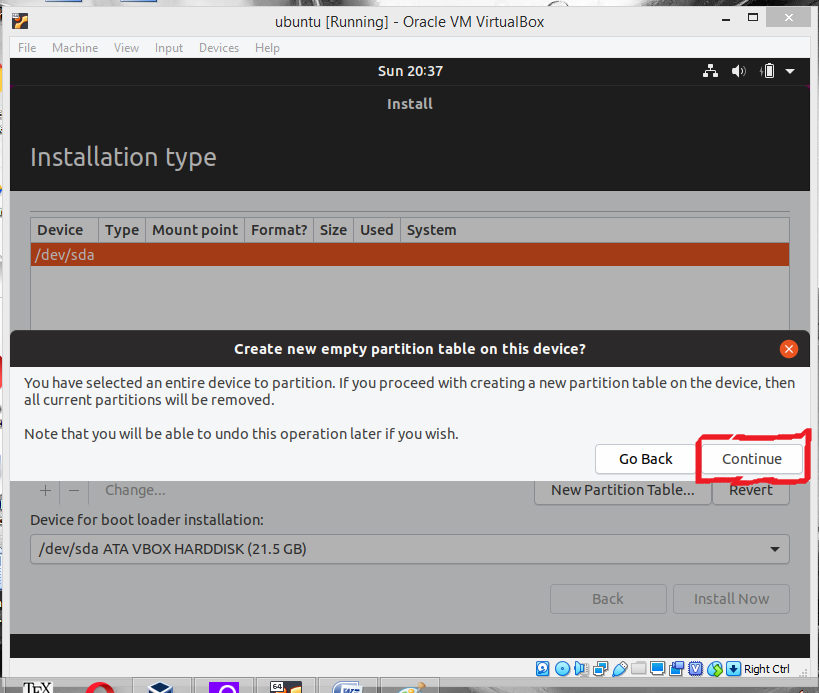Expand the Ubuntu system menu arrow
819x693 pixels.
point(790,71)
